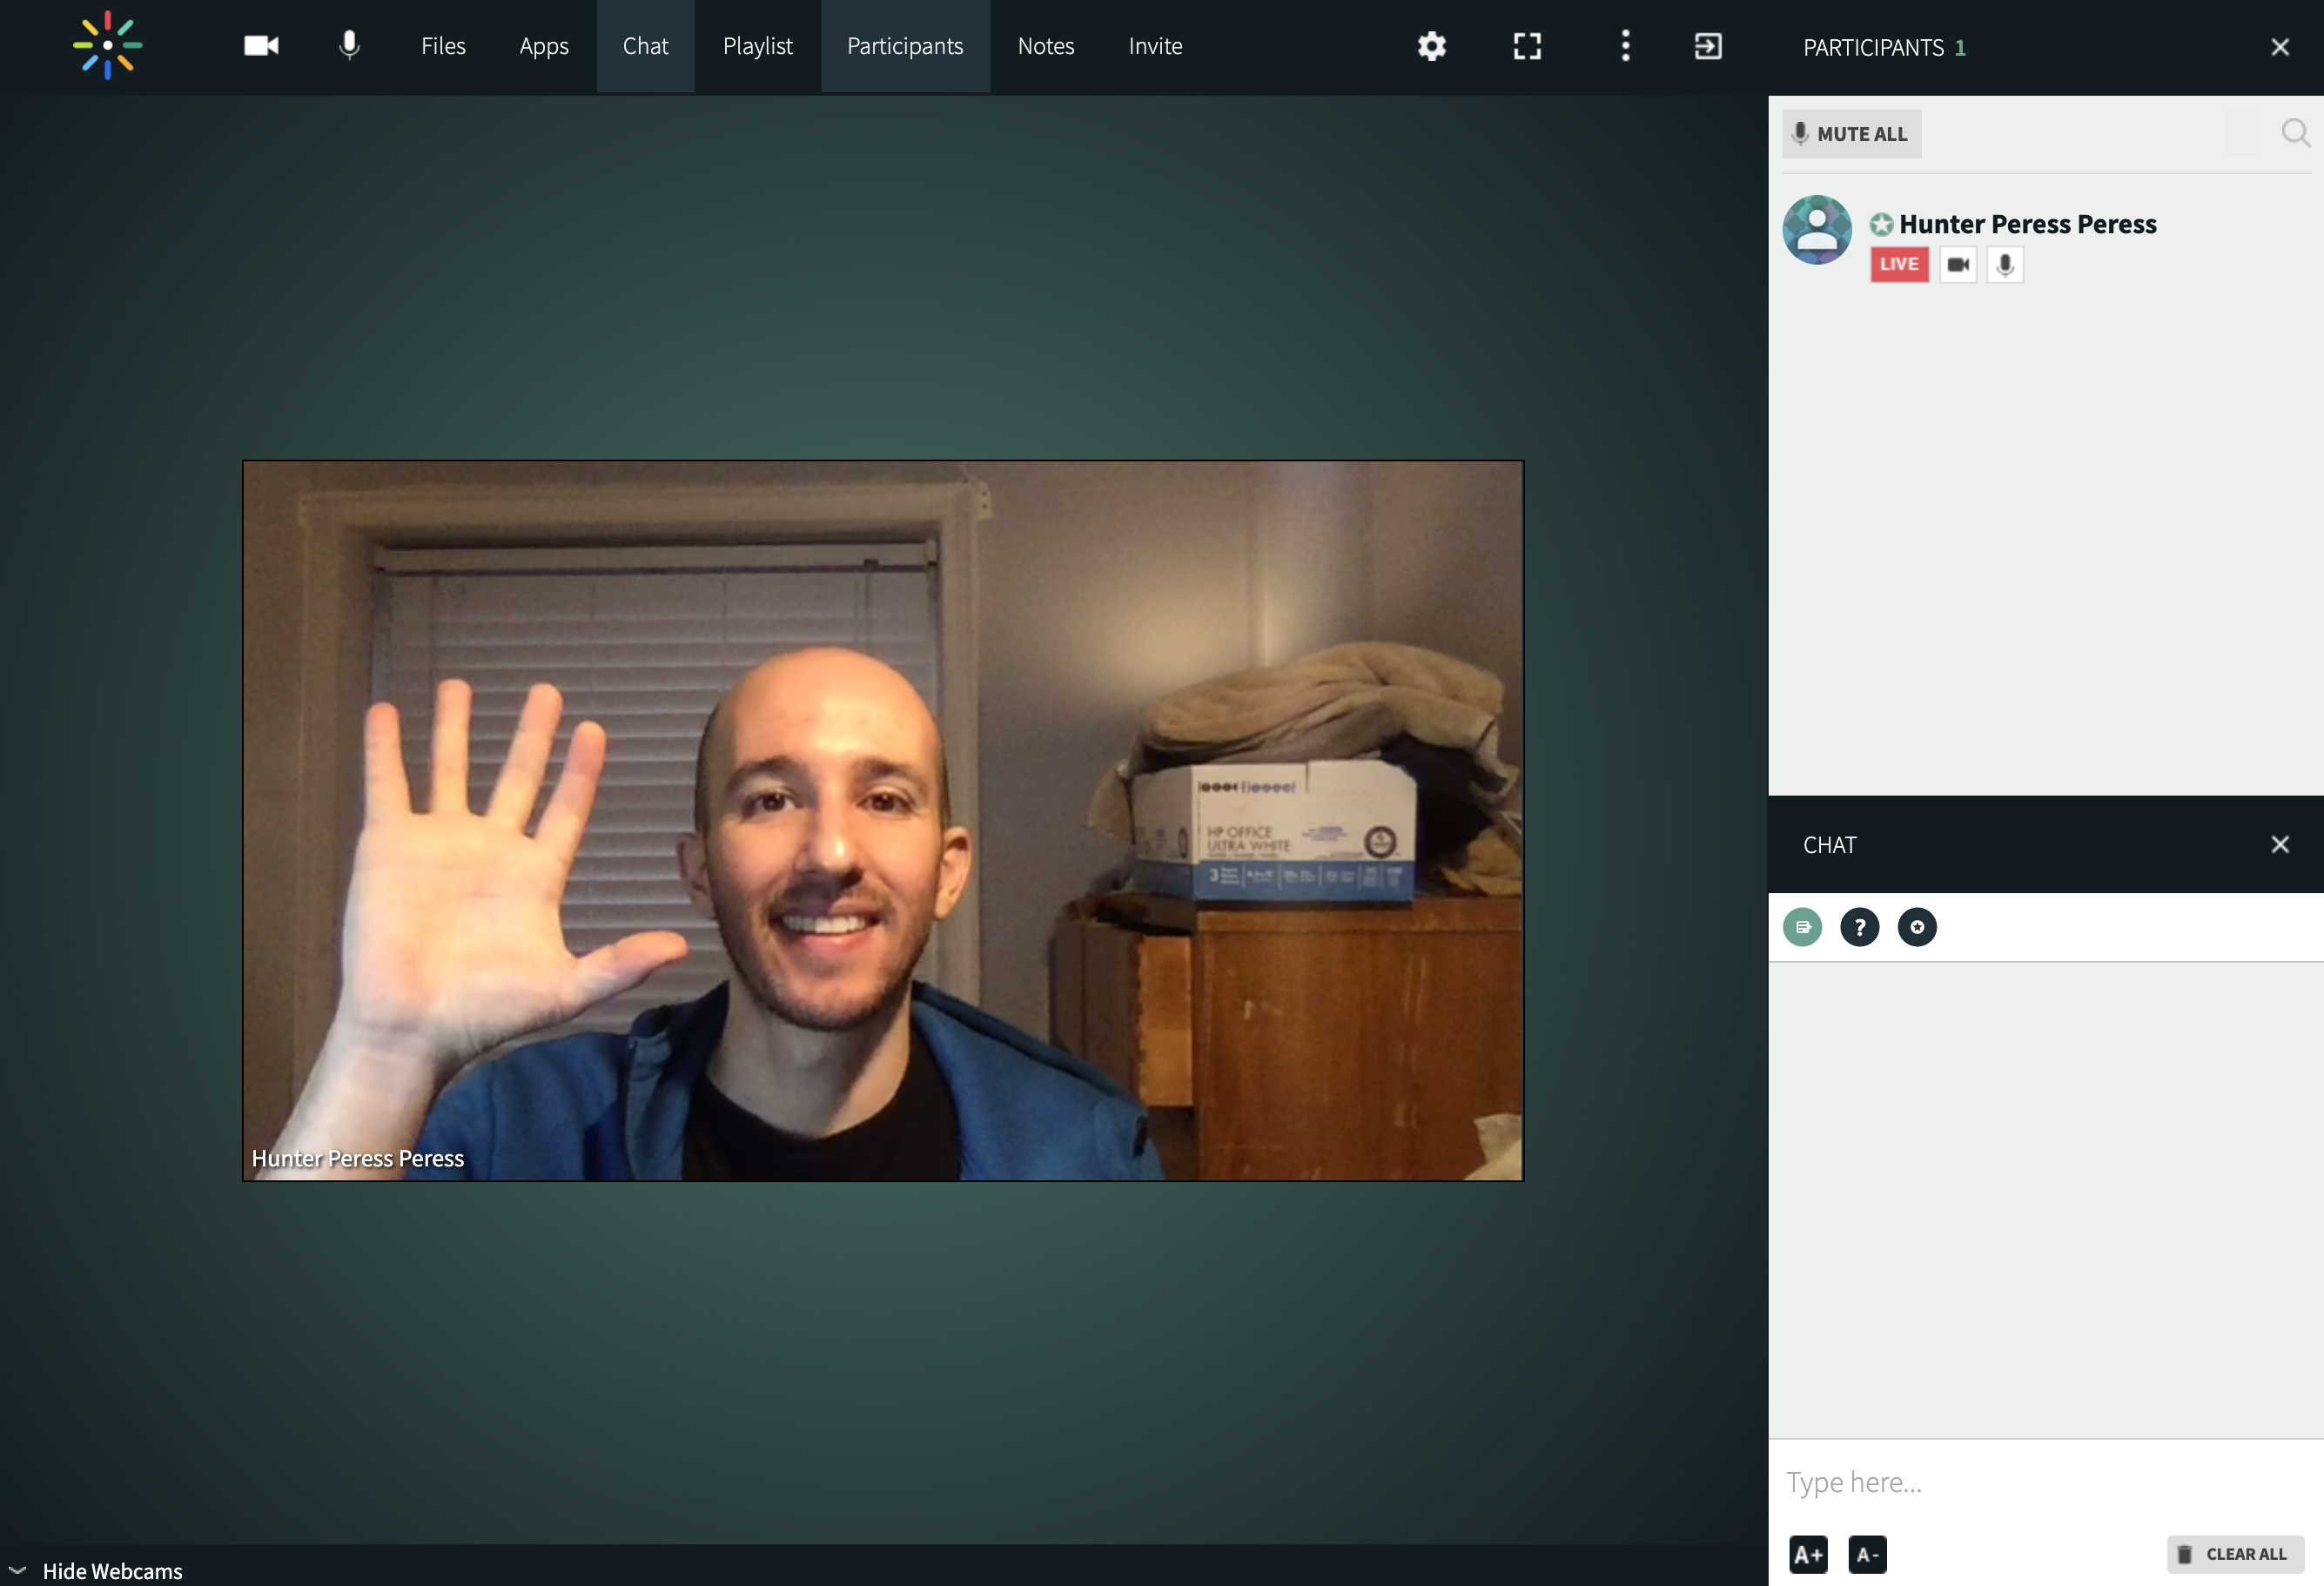Switch to the Playlist tab
The image size is (2324, 1586).
coord(757,46)
